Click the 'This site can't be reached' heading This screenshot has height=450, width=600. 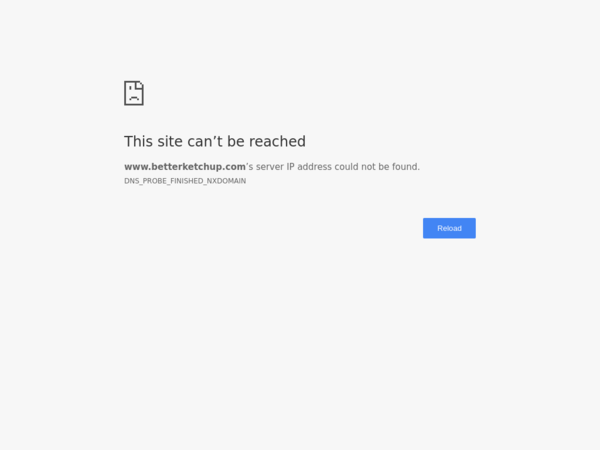click(215, 141)
